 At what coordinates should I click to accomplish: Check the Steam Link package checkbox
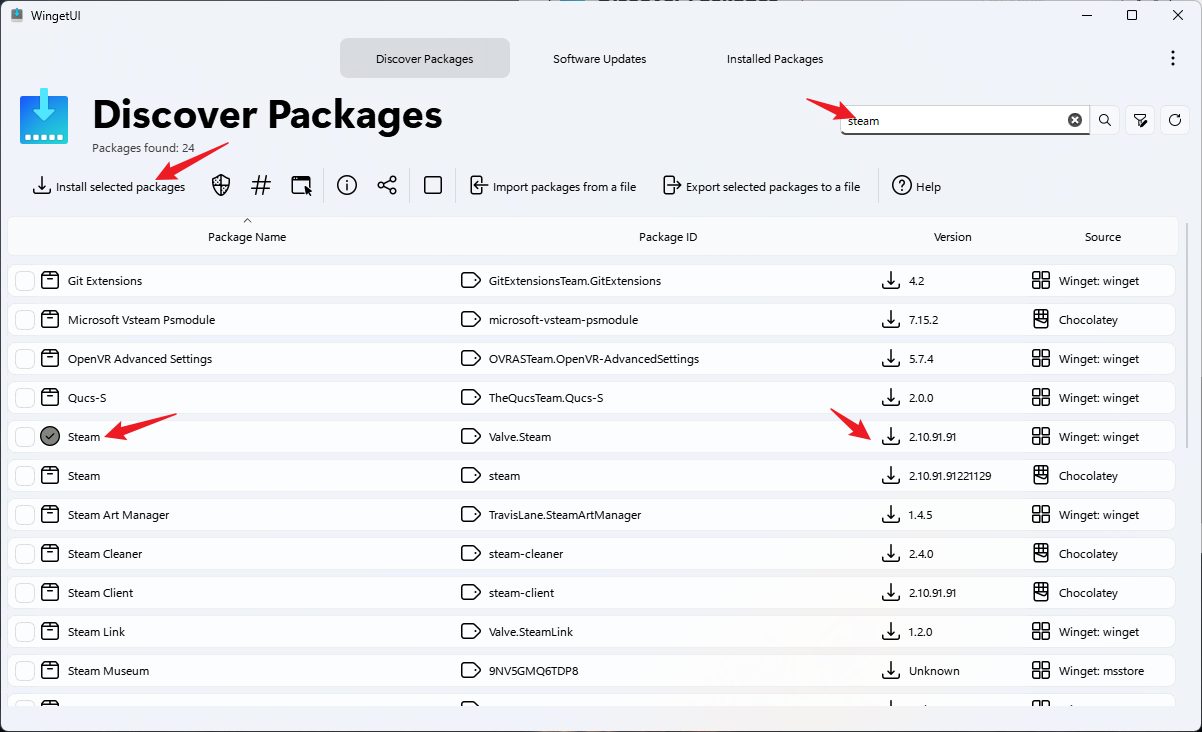(25, 632)
